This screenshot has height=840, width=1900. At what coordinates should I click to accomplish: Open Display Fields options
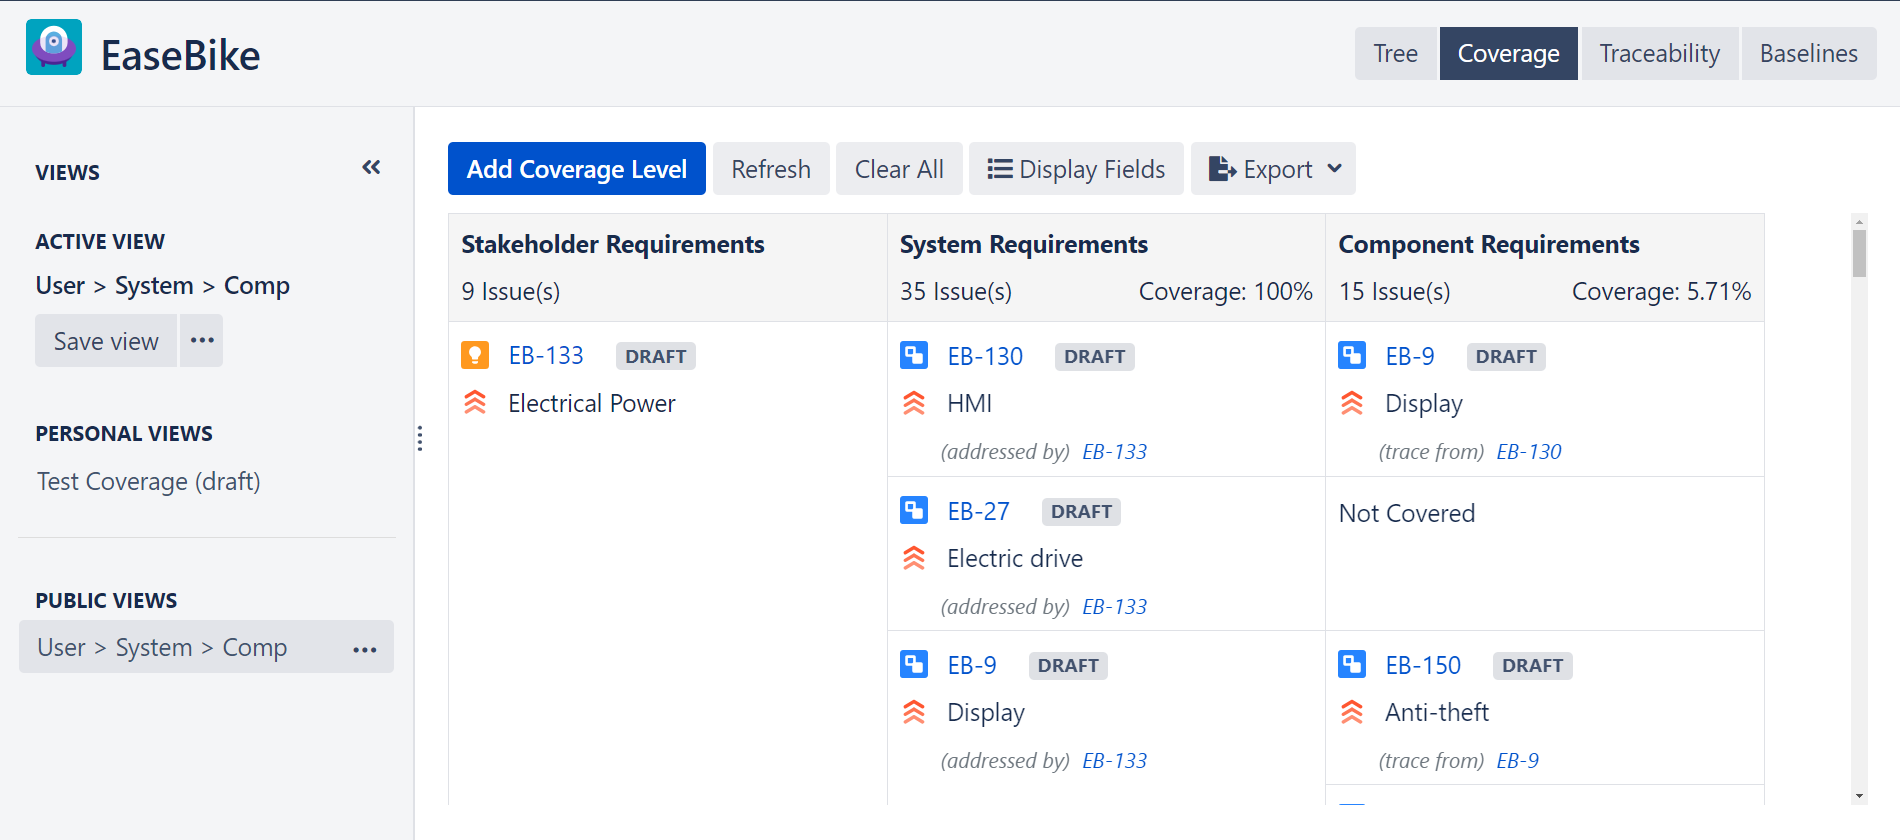(1076, 169)
